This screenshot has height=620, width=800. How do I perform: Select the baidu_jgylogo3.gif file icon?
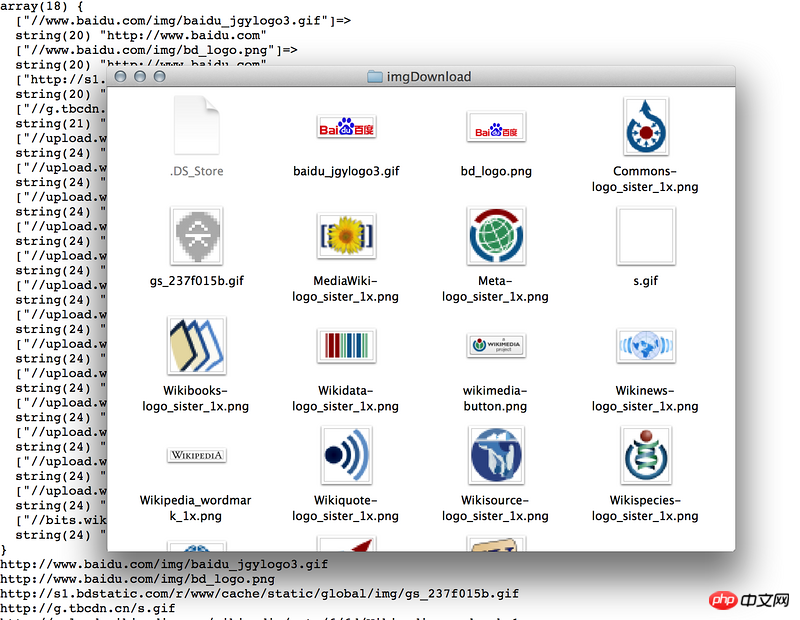click(346, 127)
